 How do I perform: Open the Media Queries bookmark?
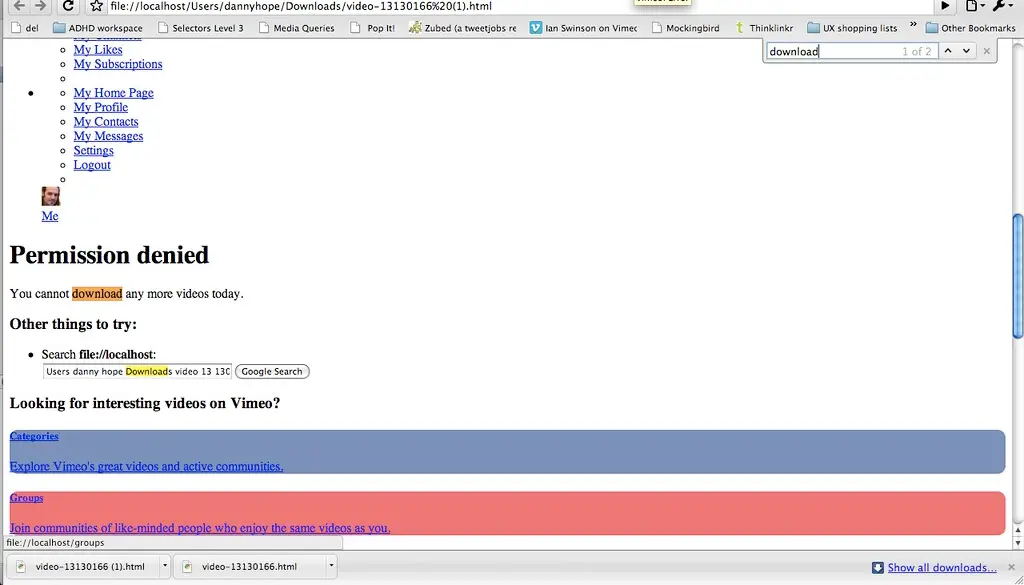tap(296, 28)
